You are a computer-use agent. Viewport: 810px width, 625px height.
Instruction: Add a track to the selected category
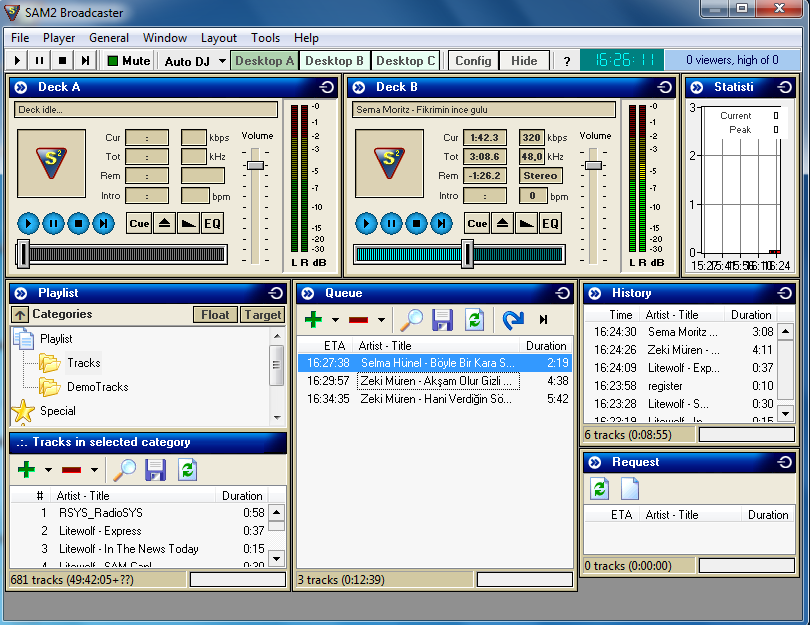[26, 470]
